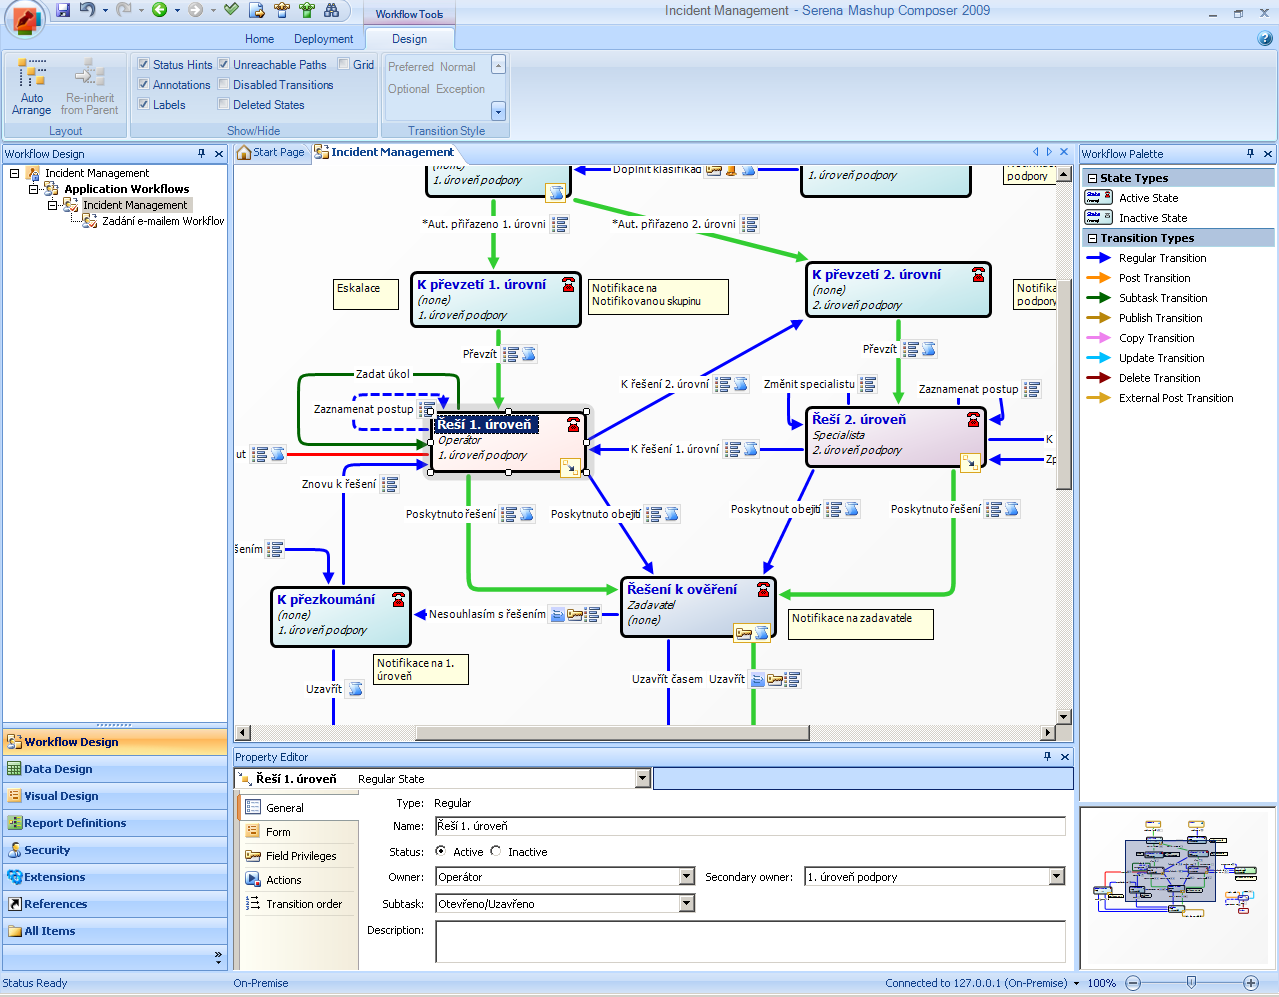This screenshot has height=997, width=1279.
Task: Open the Data Design navigation section
Action: click(58, 769)
